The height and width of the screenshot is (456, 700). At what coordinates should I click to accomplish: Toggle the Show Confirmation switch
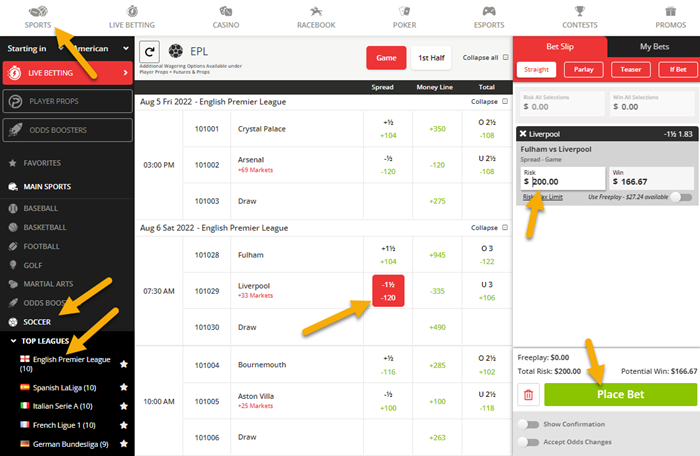[529, 424]
